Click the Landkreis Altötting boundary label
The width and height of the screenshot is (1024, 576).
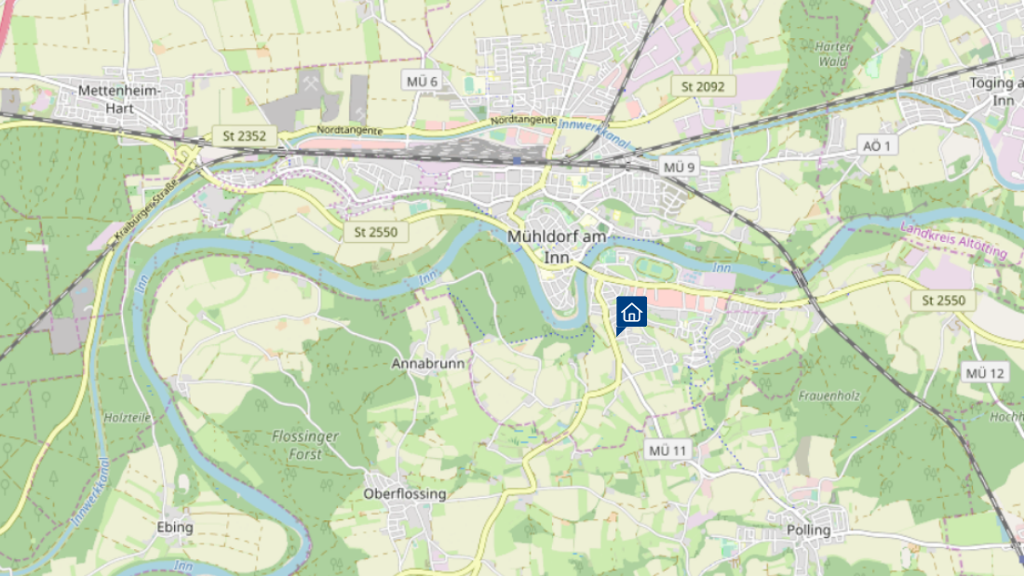(x=953, y=240)
